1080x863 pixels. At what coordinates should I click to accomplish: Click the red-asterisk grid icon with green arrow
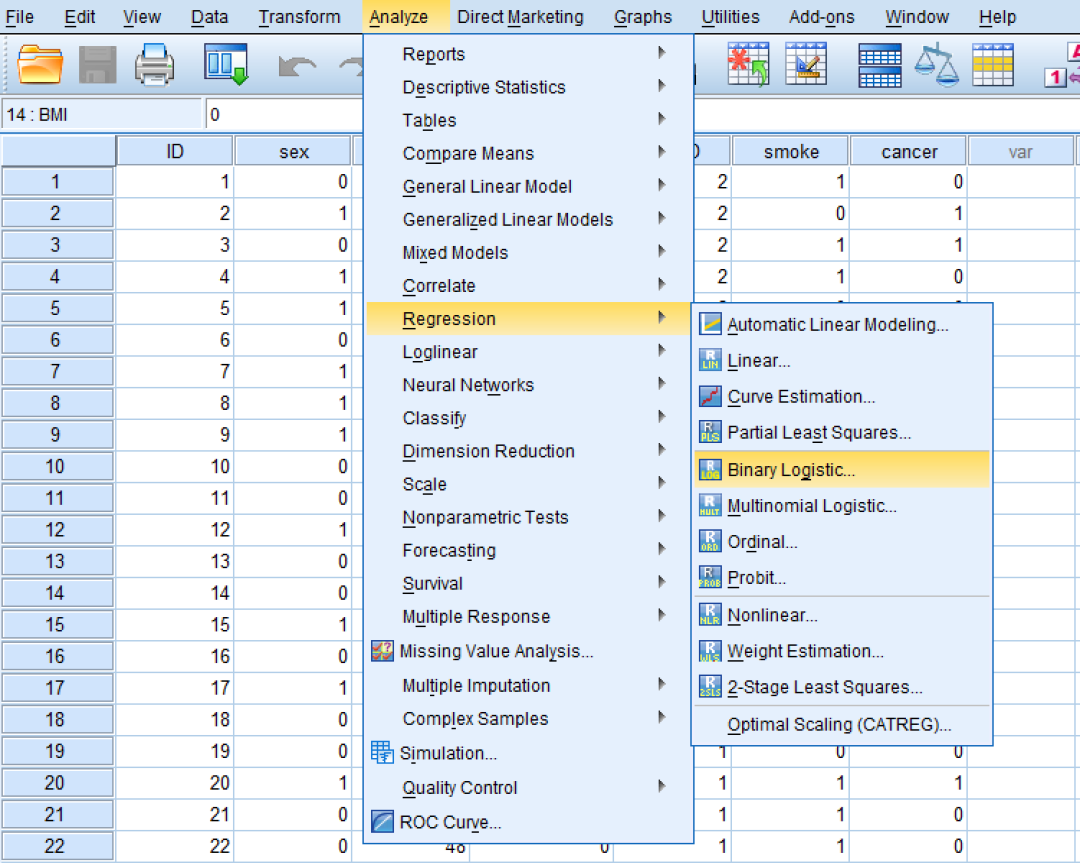pyautogui.click(x=749, y=64)
